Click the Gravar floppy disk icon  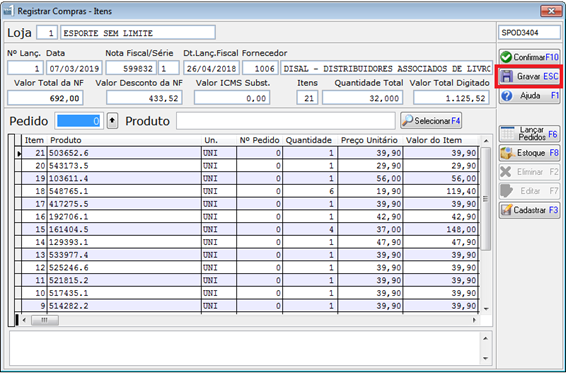tap(507, 77)
